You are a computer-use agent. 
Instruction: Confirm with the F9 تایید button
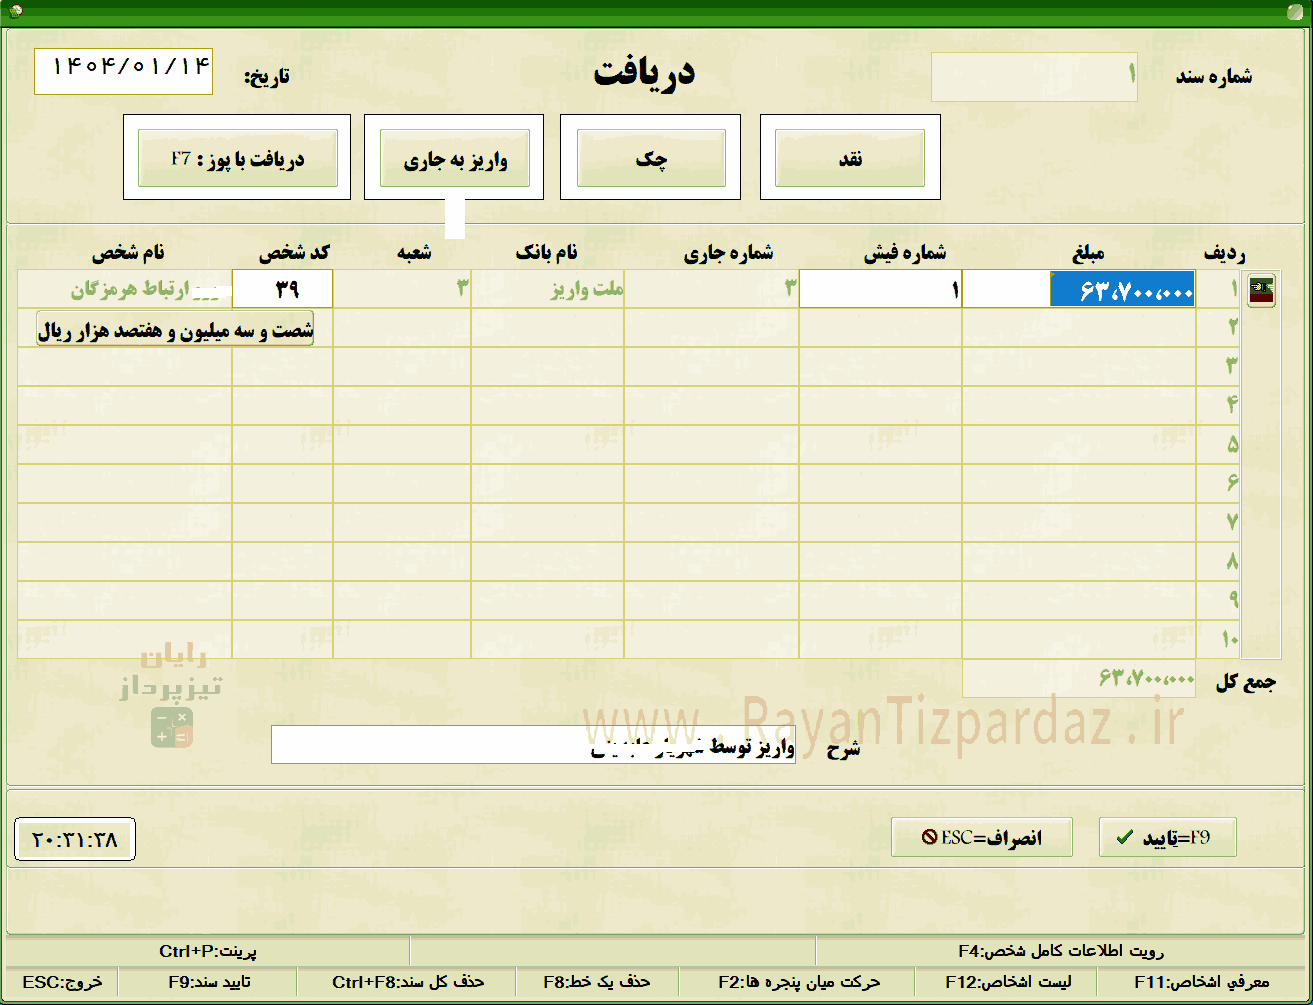pos(1168,837)
